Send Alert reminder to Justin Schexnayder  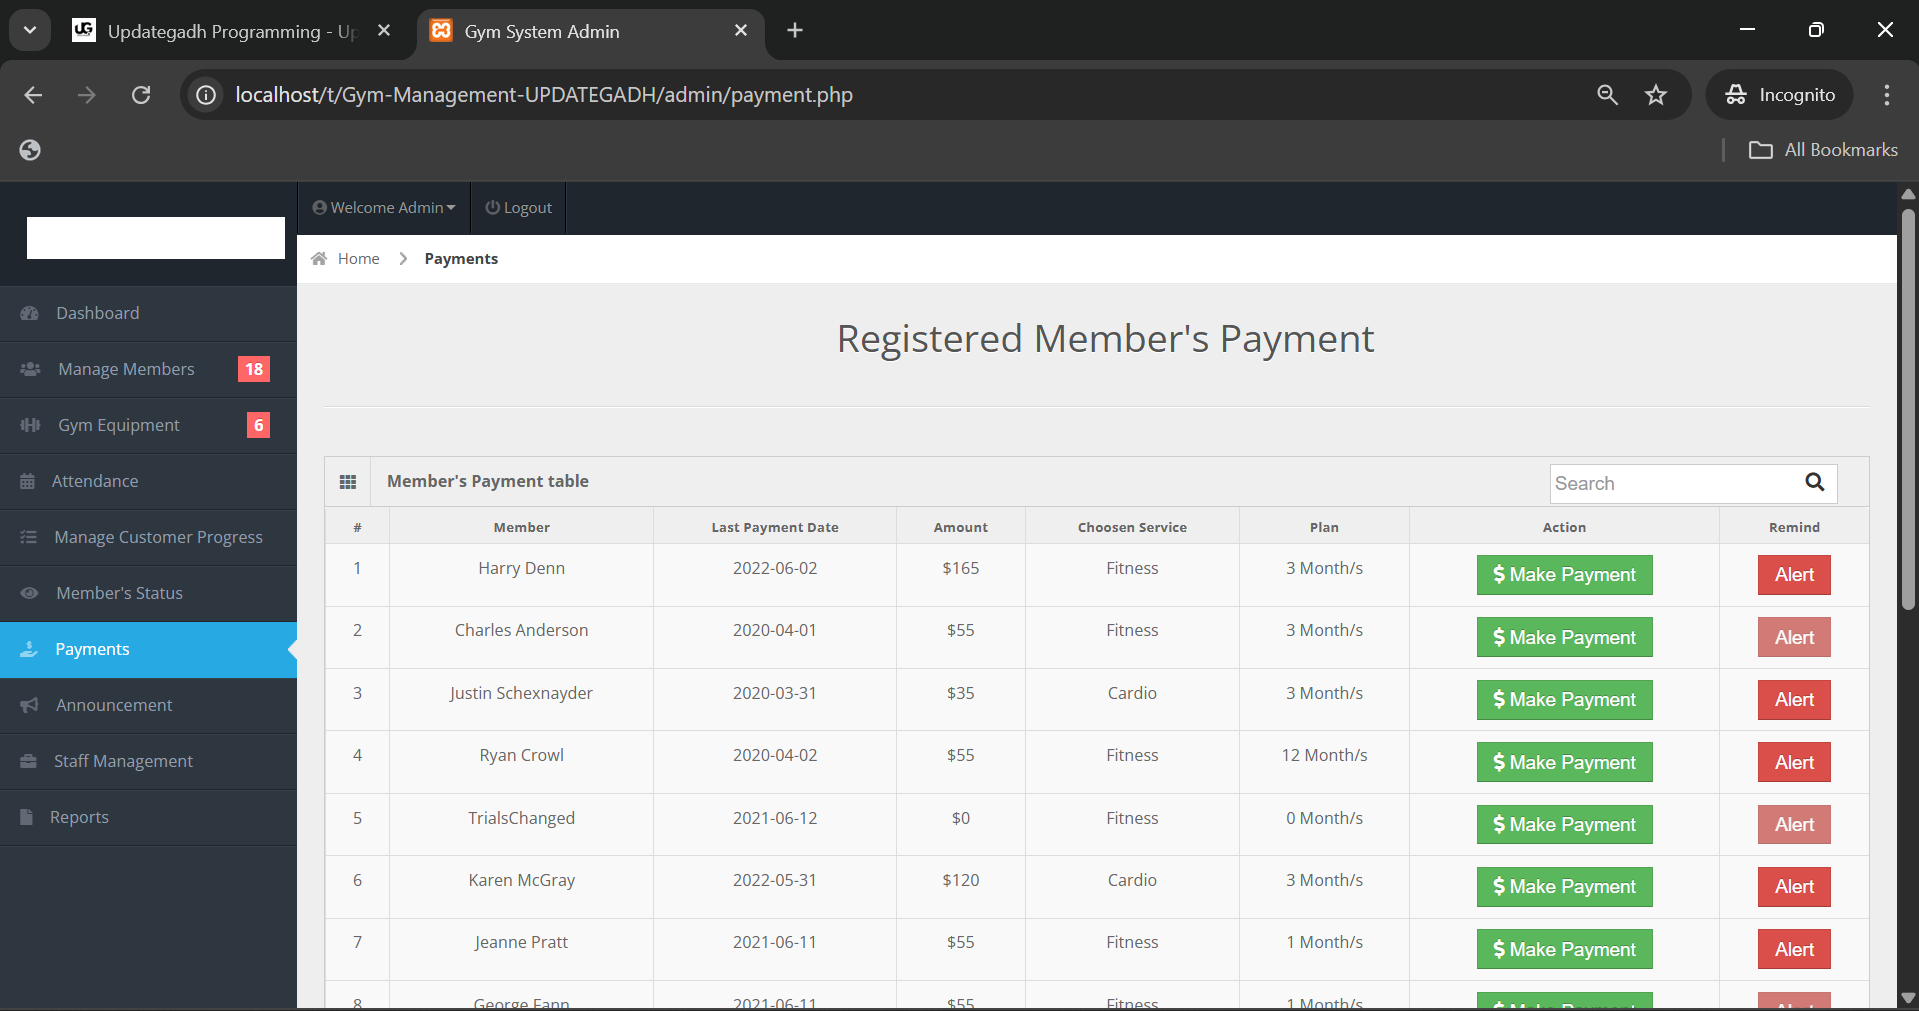1794,700
